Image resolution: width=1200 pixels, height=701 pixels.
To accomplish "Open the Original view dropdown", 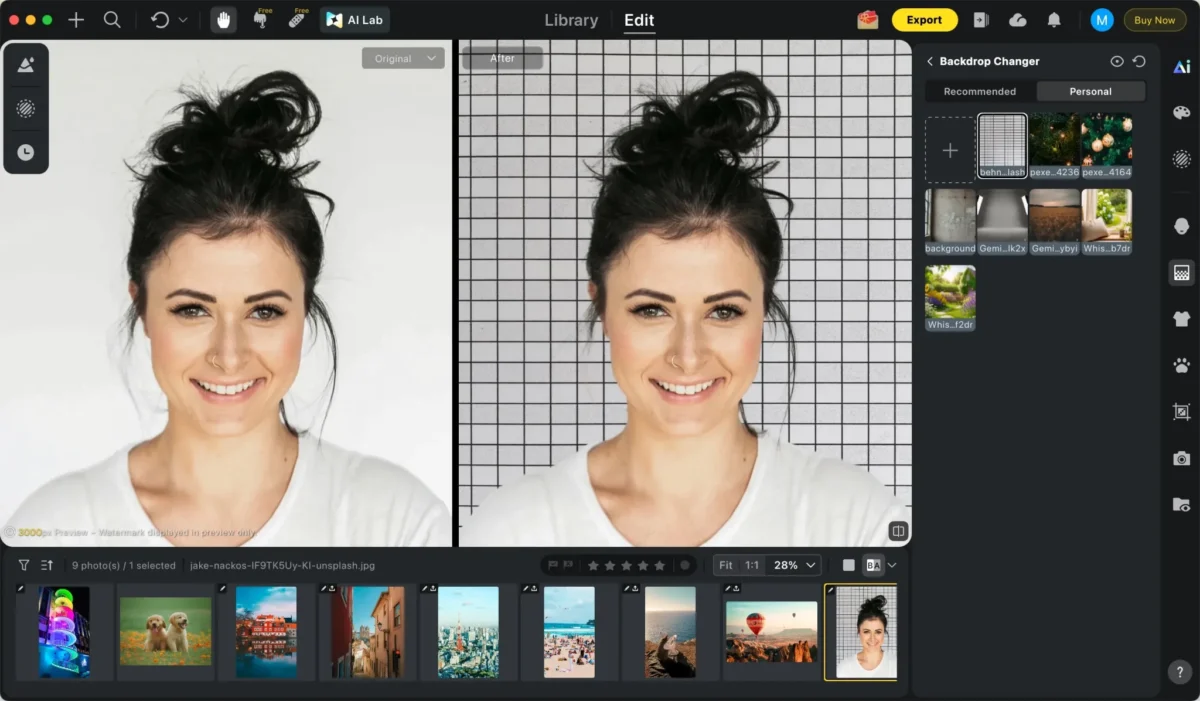I will click(x=403, y=59).
